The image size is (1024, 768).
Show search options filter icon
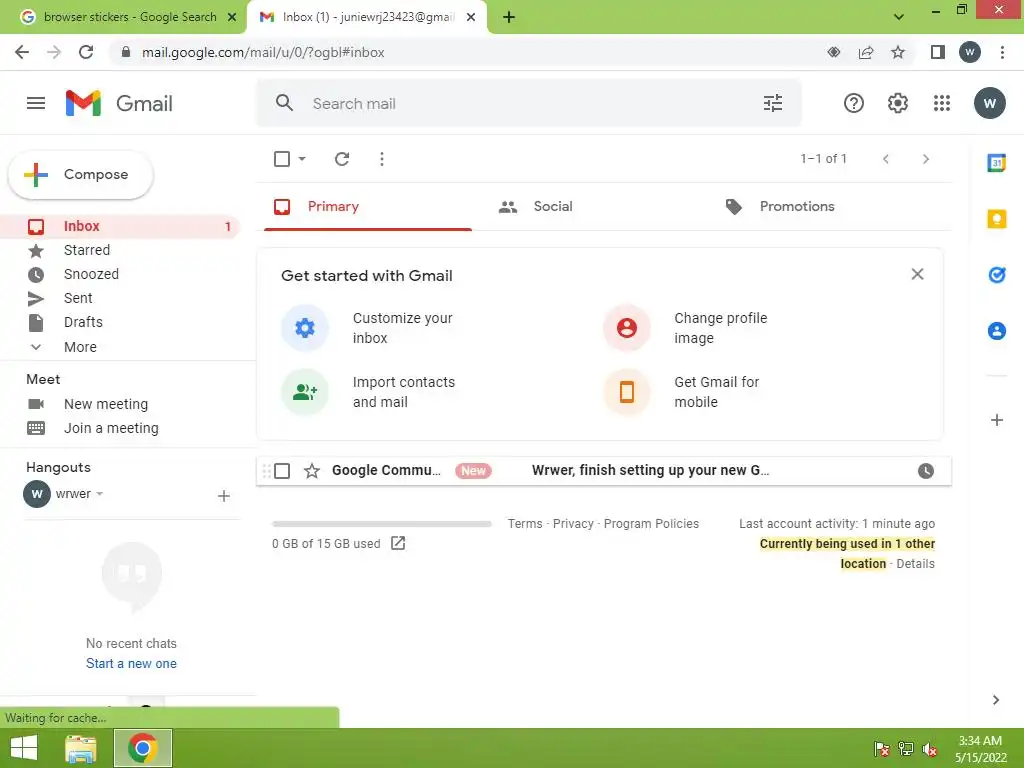click(x=773, y=103)
